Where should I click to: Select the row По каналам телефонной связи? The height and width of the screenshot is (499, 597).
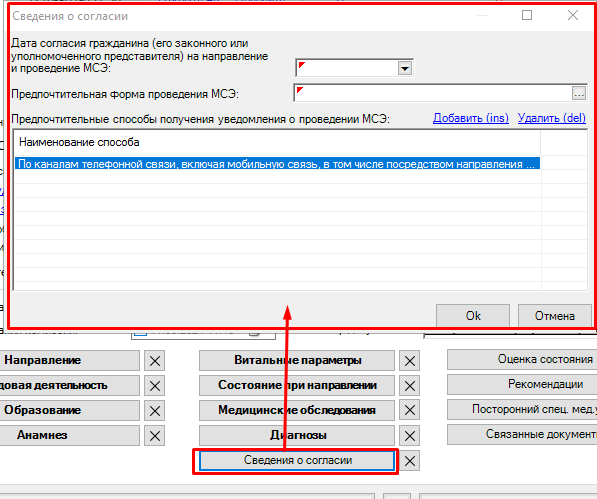pos(277,164)
